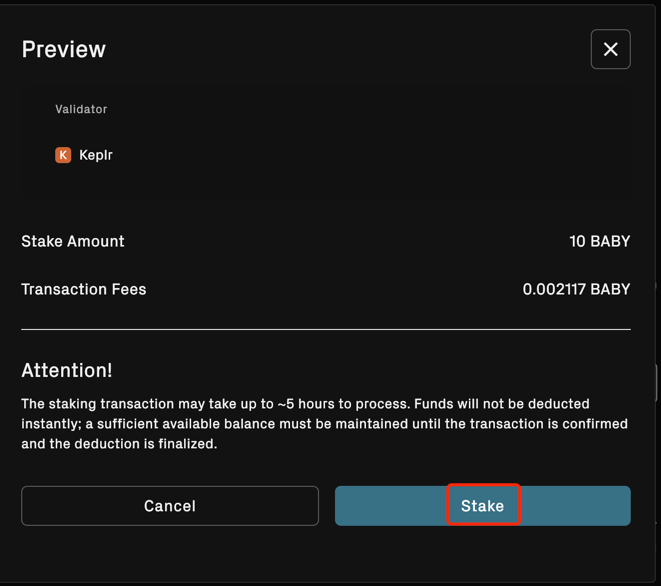Viewport: 661px width, 586px height.
Task: Close the Preview dialog with X
Action: click(610, 49)
